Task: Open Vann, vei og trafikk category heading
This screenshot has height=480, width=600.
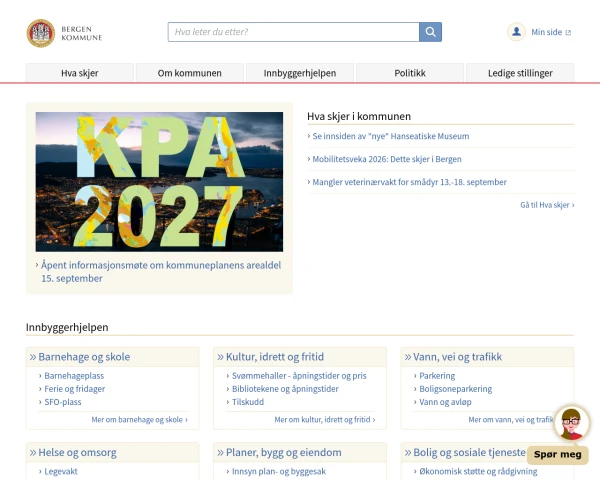Action: (457, 357)
